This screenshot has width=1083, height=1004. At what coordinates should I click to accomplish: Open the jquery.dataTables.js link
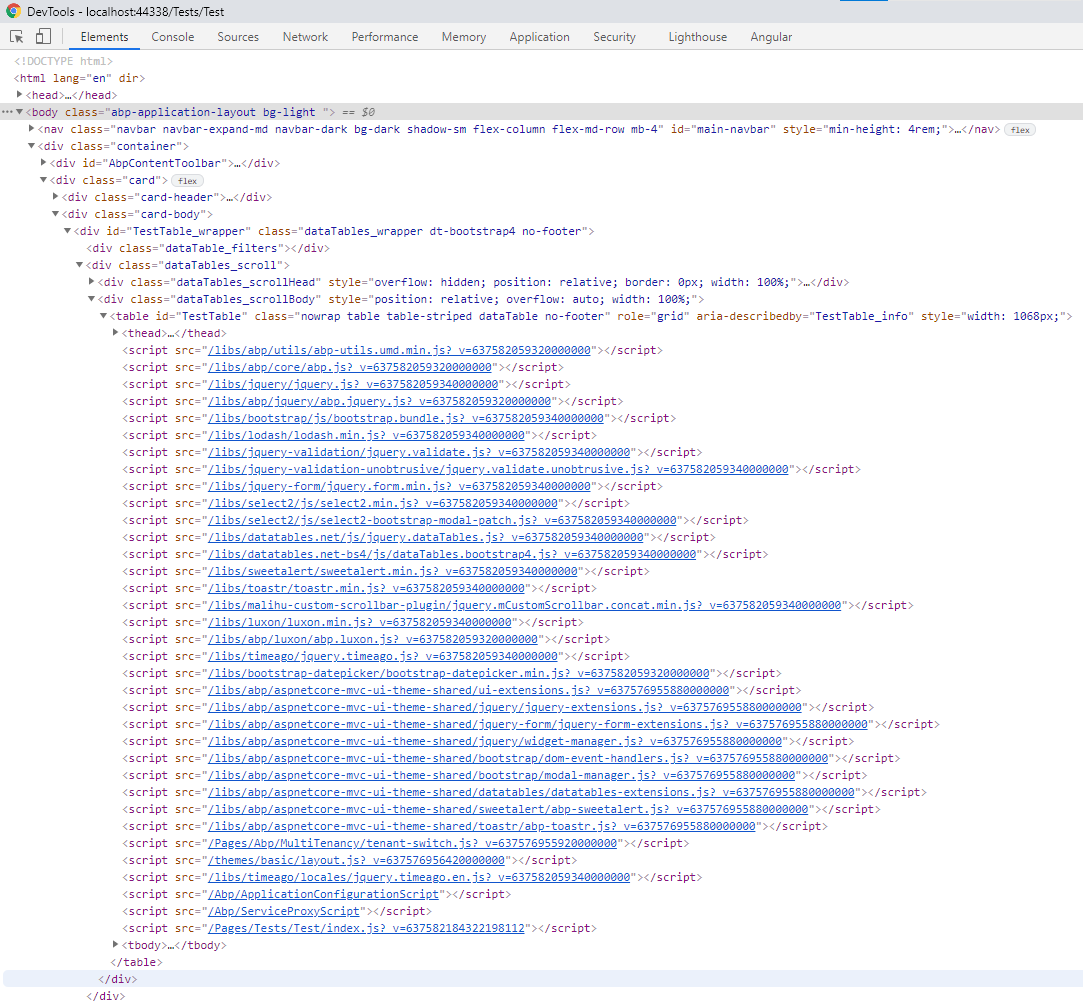click(425, 537)
